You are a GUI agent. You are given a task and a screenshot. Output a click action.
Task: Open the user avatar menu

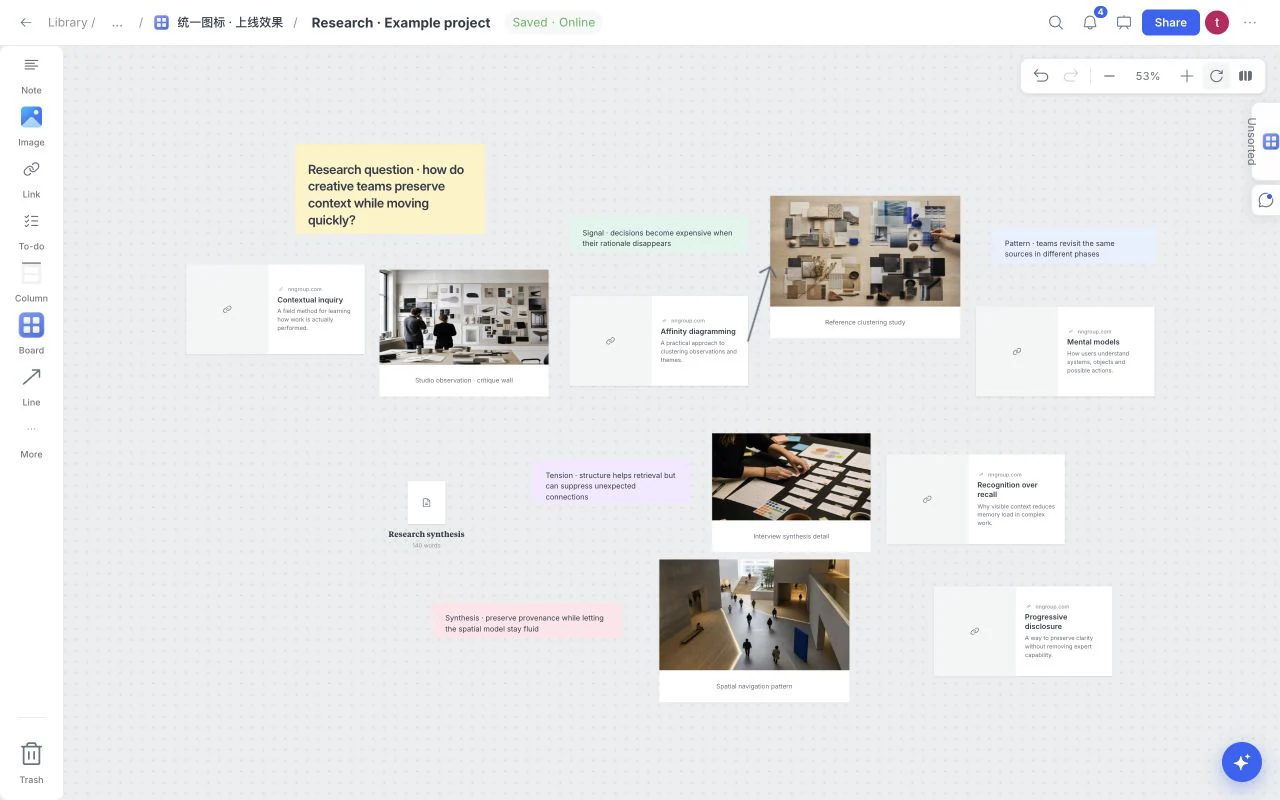(1216, 22)
